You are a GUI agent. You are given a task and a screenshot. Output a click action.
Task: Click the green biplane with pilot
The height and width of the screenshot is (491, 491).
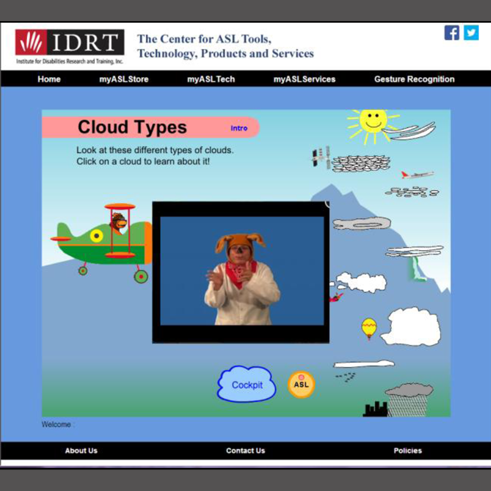(102, 243)
